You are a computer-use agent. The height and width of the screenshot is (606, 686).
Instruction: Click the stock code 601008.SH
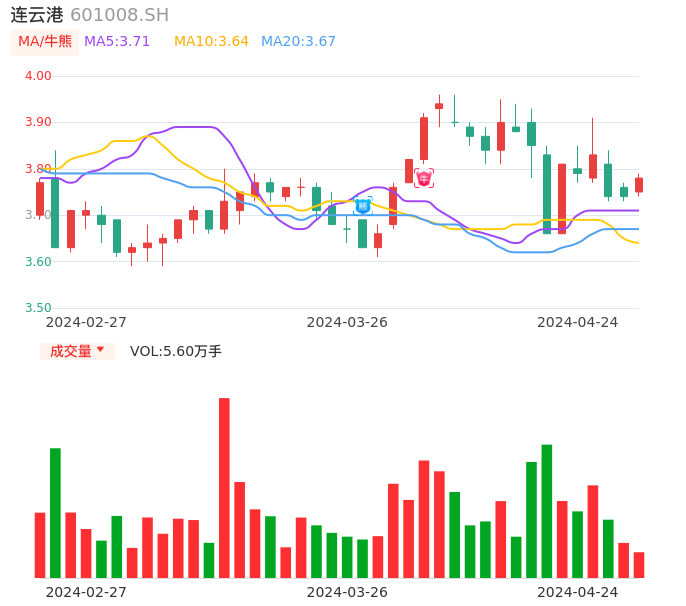point(119,15)
